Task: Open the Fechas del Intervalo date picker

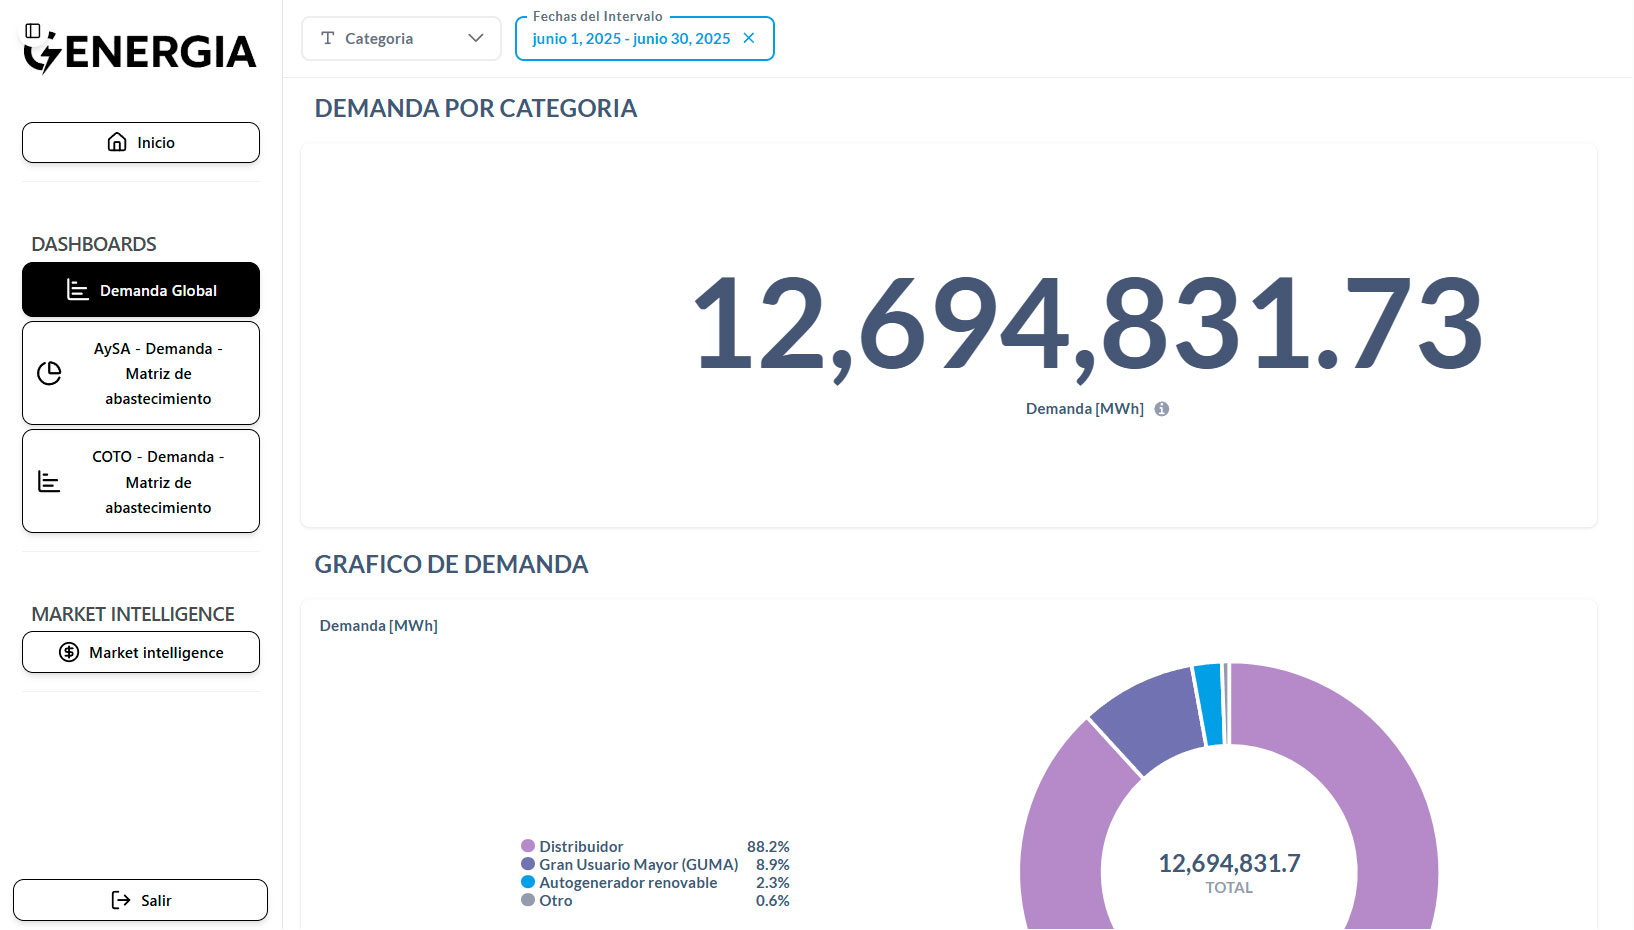Action: click(x=630, y=38)
